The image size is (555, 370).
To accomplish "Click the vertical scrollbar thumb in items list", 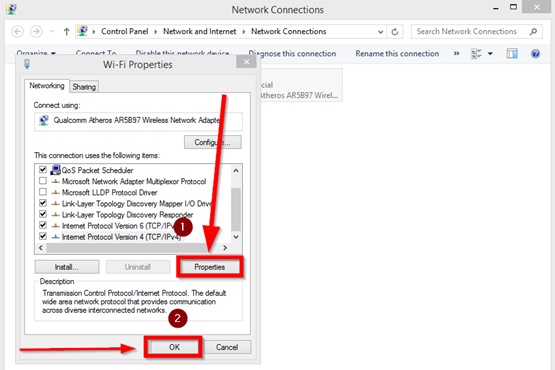I will point(236,209).
